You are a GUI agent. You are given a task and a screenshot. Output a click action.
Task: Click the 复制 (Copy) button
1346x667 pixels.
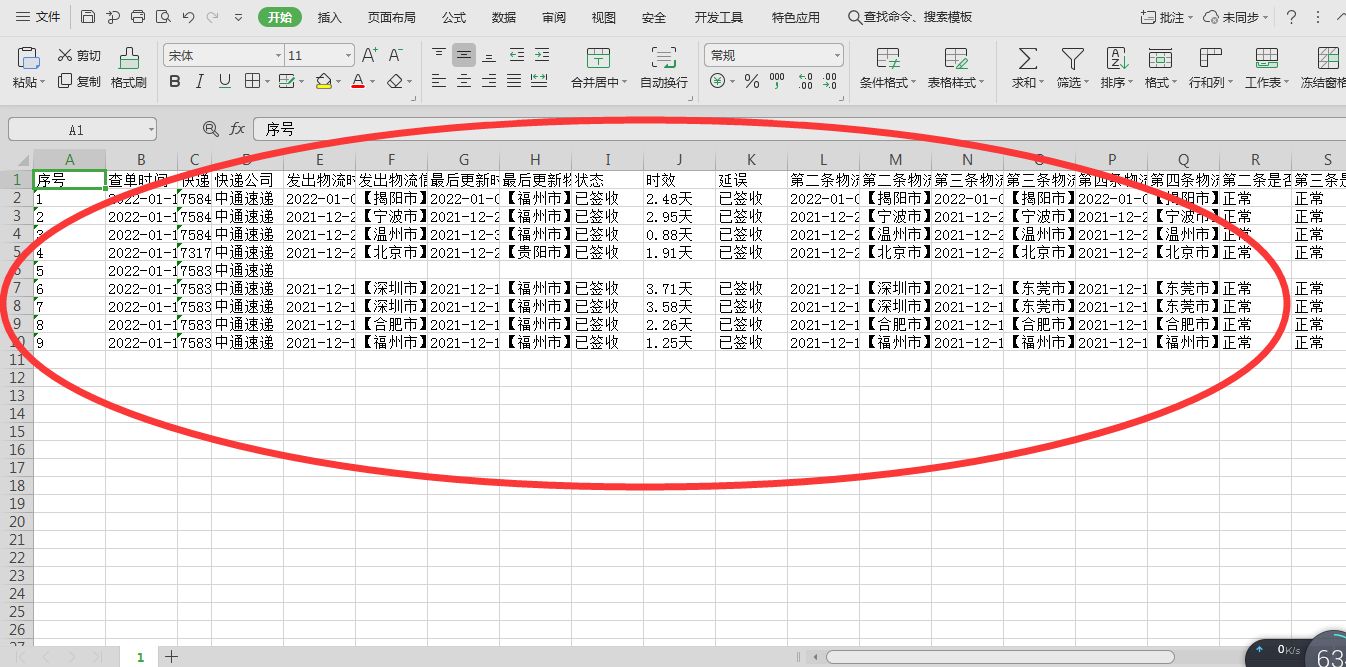79,82
